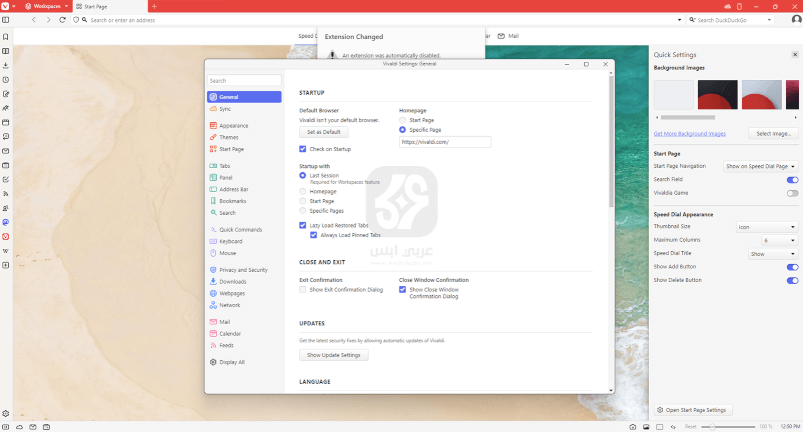The image size is (803, 432).
Task: Open Thumbnail Size dropdown
Action: [767, 227]
